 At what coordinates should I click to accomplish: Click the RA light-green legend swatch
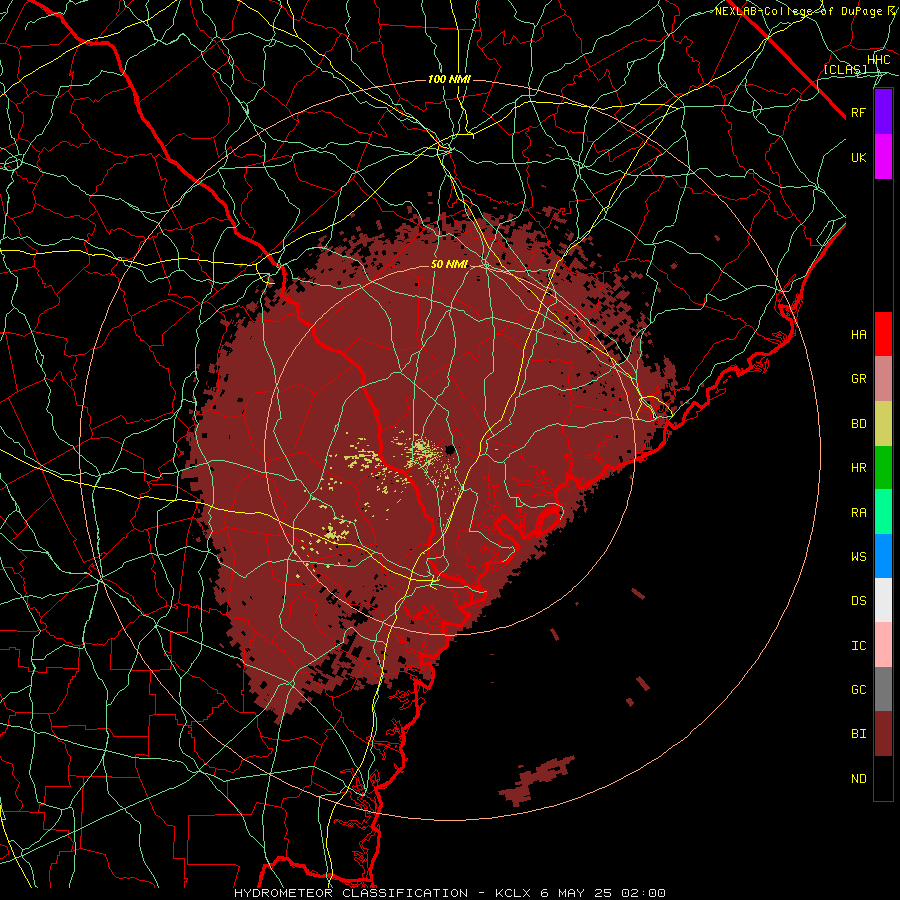(x=883, y=512)
